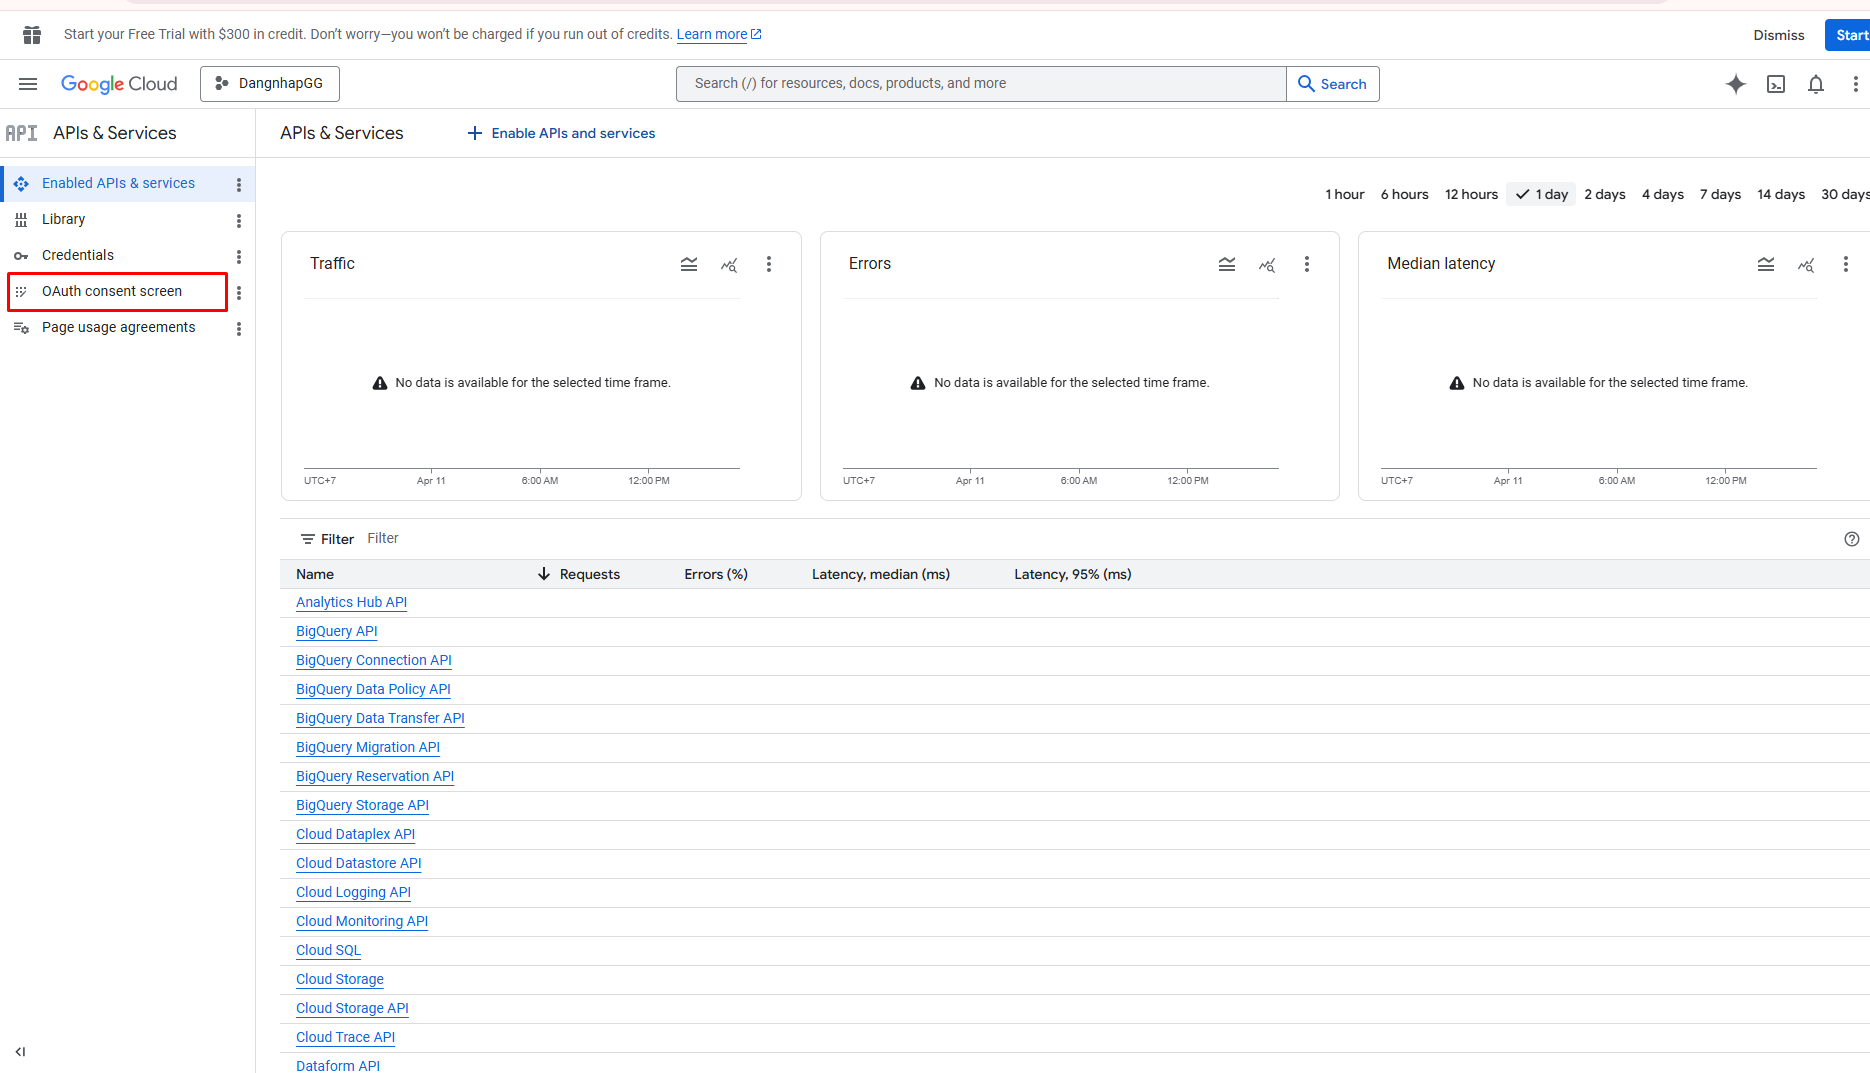
Task: Select the 7 days time range
Action: [x=1720, y=194]
